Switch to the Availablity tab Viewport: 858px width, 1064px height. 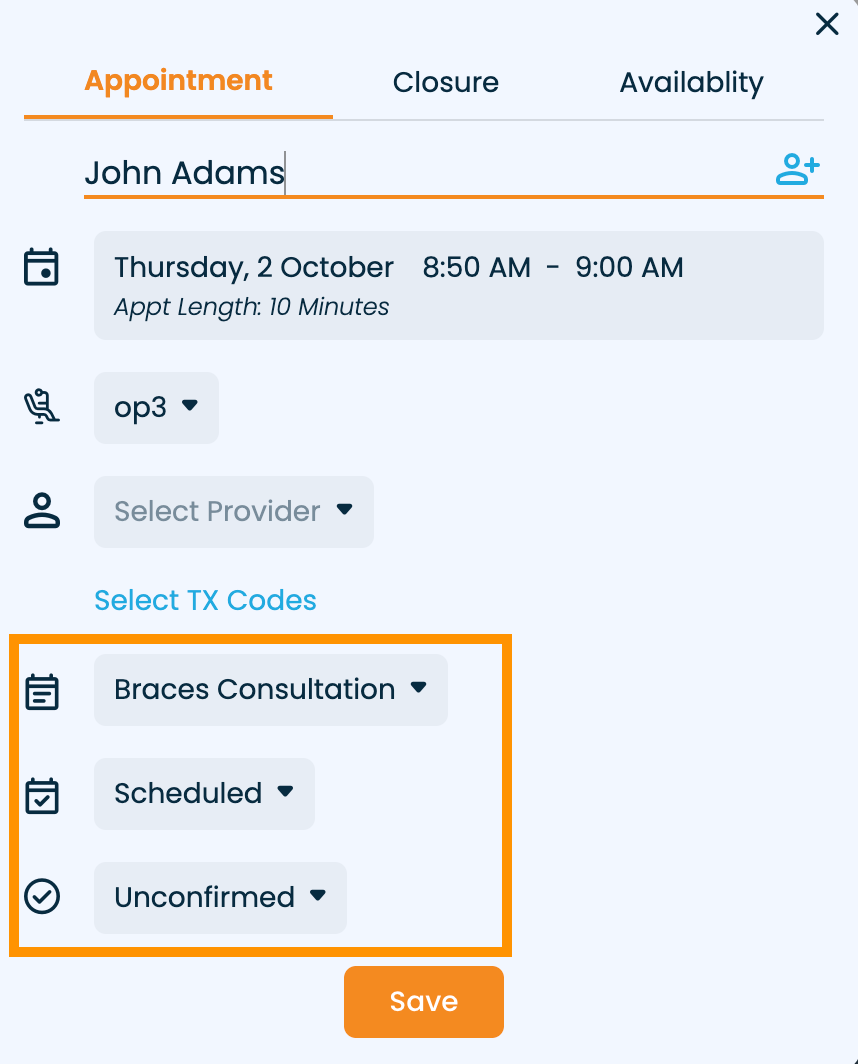point(691,82)
